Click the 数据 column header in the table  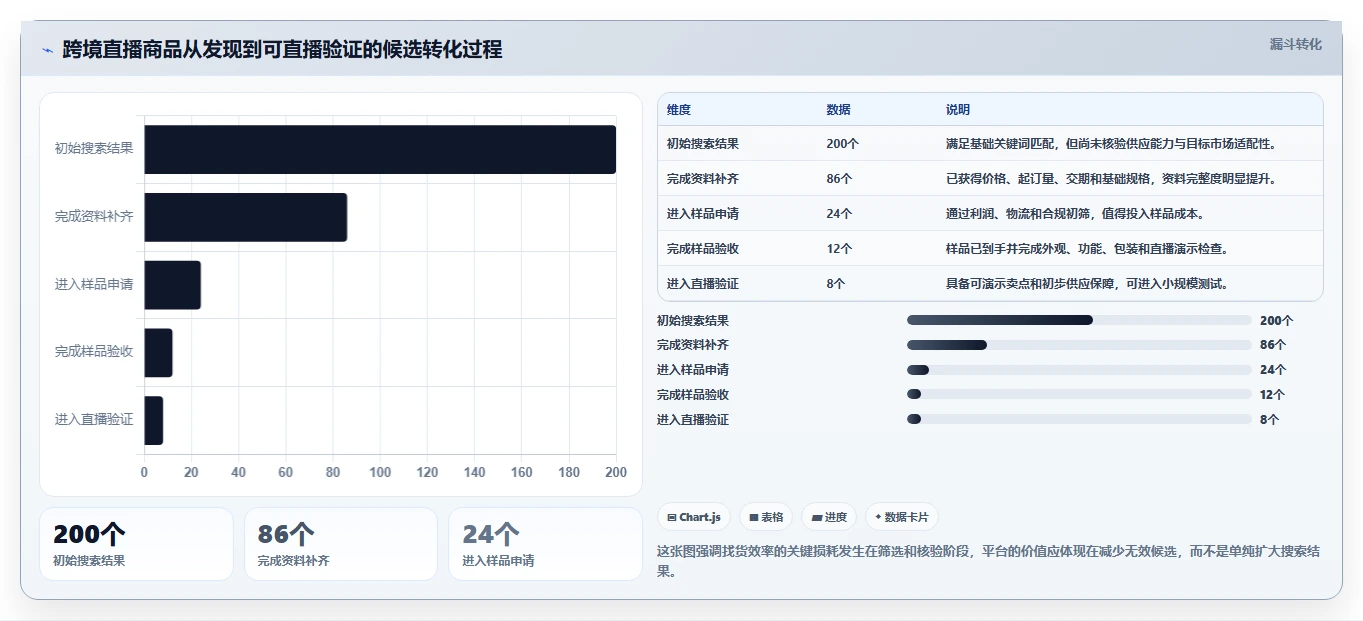839,110
